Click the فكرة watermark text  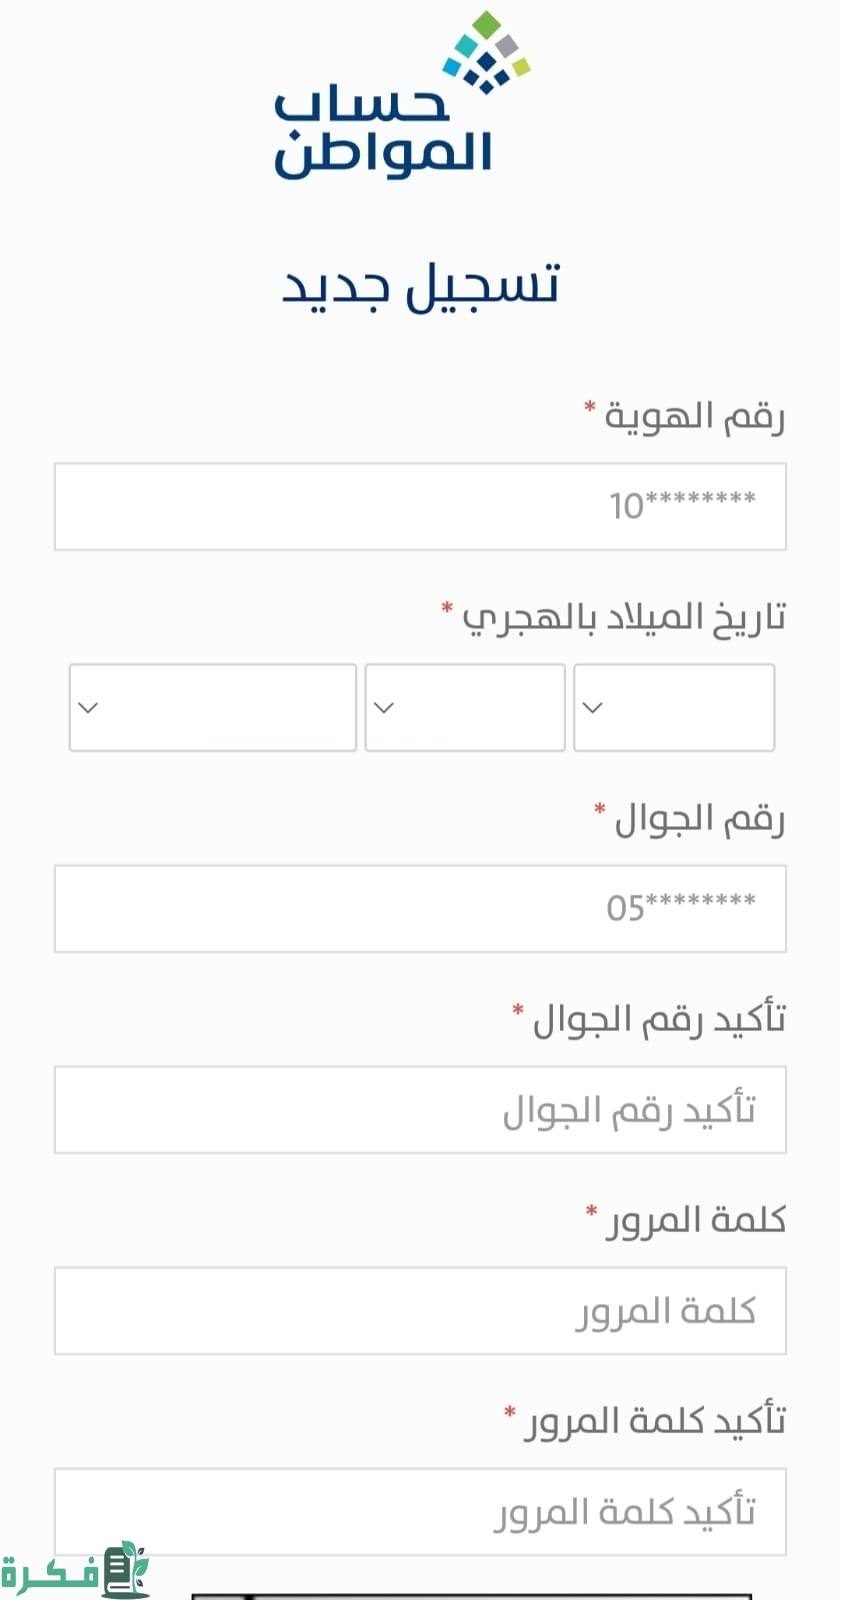(50, 1573)
